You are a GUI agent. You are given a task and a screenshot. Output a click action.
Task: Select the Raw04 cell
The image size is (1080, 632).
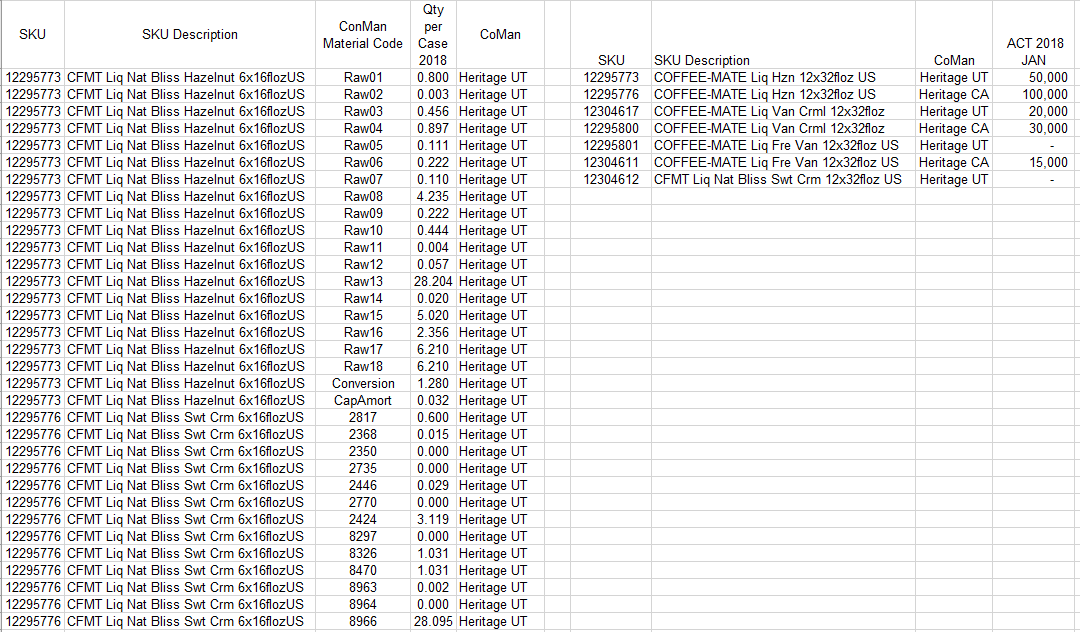click(363, 128)
